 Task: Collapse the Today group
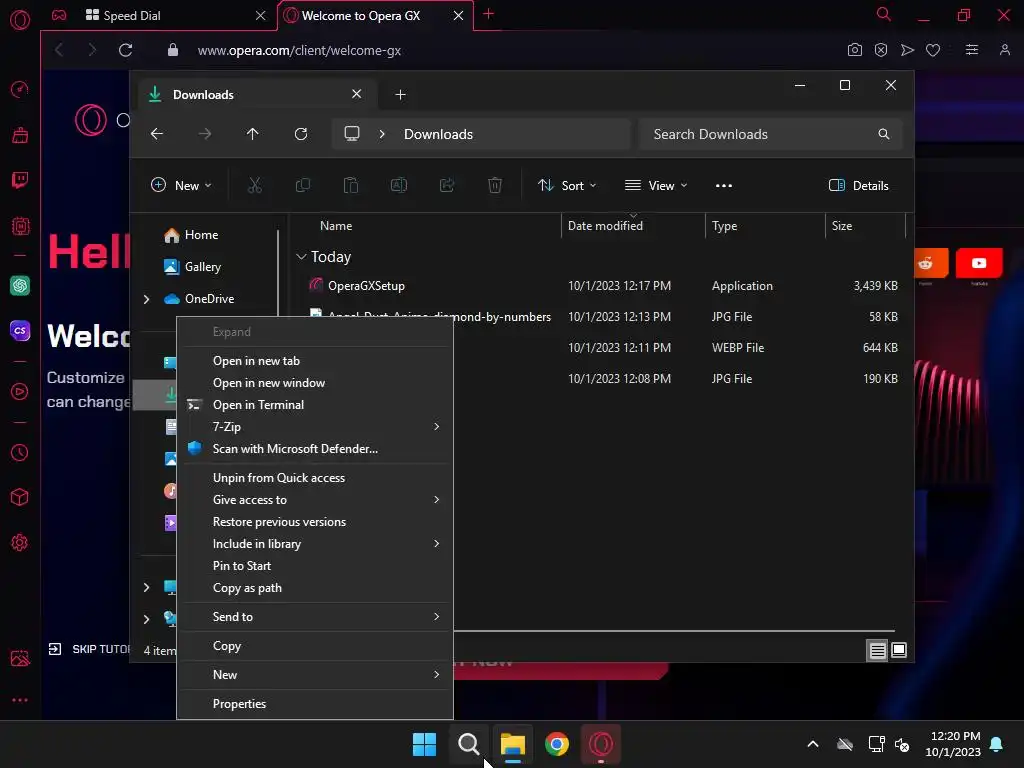point(301,257)
